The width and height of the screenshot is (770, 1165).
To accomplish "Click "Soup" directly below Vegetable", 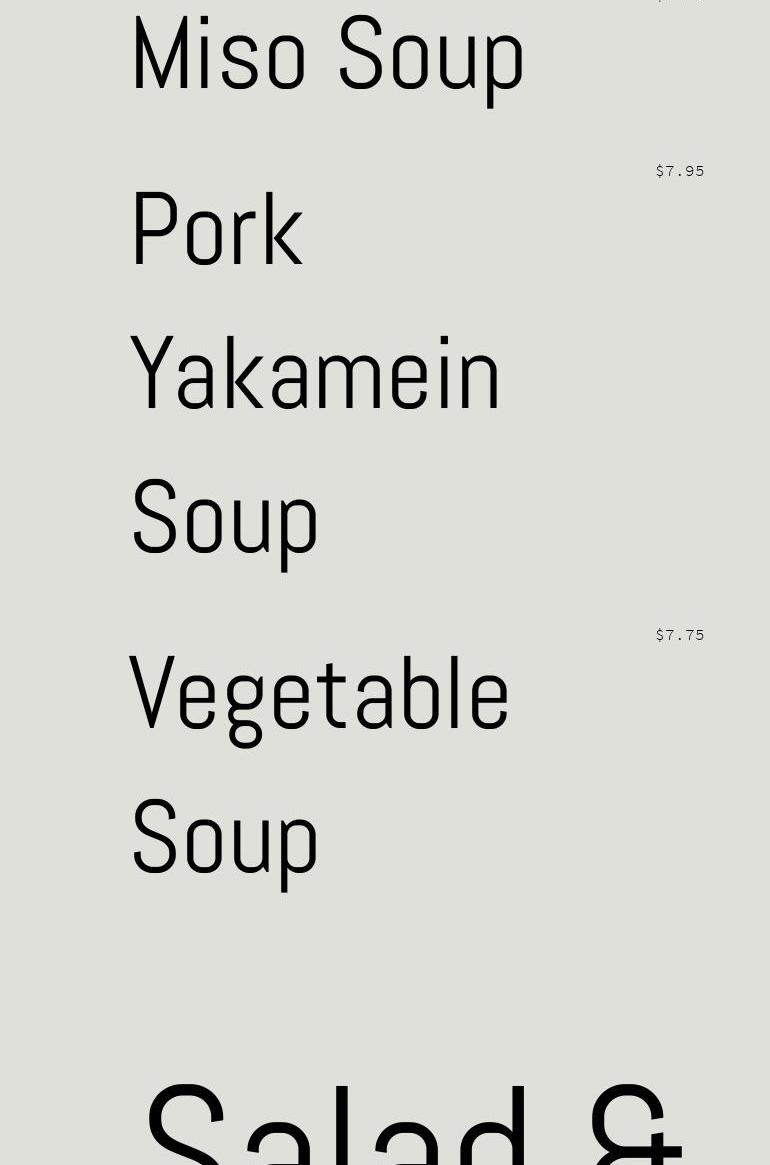I will tap(225, 838).
